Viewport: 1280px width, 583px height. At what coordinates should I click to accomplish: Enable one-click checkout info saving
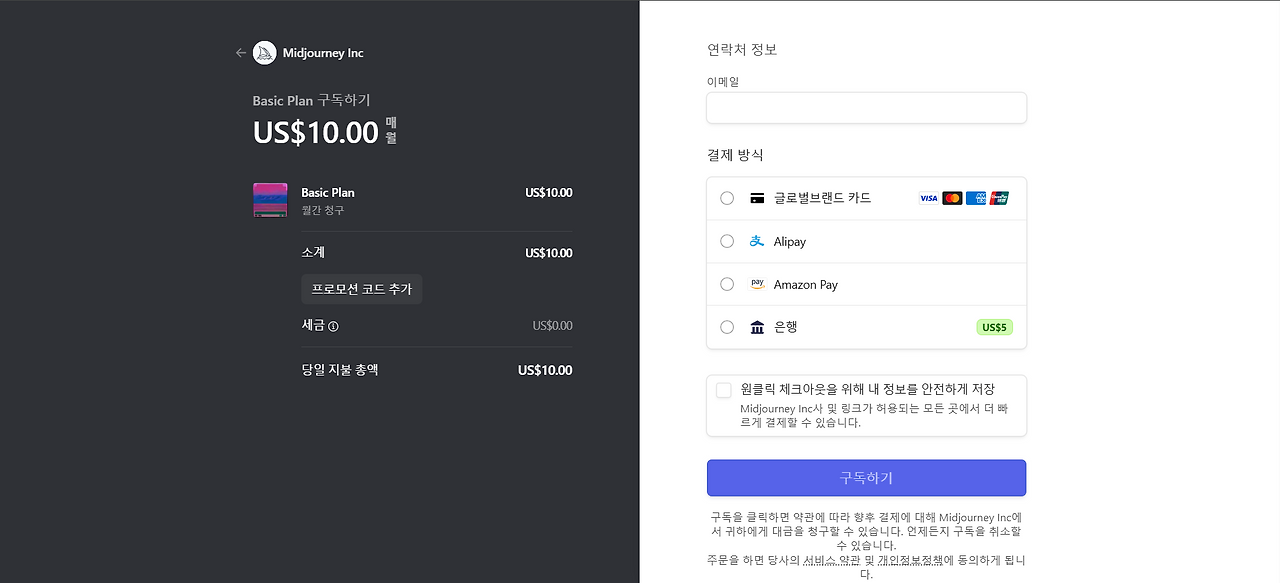click(722, 390)
